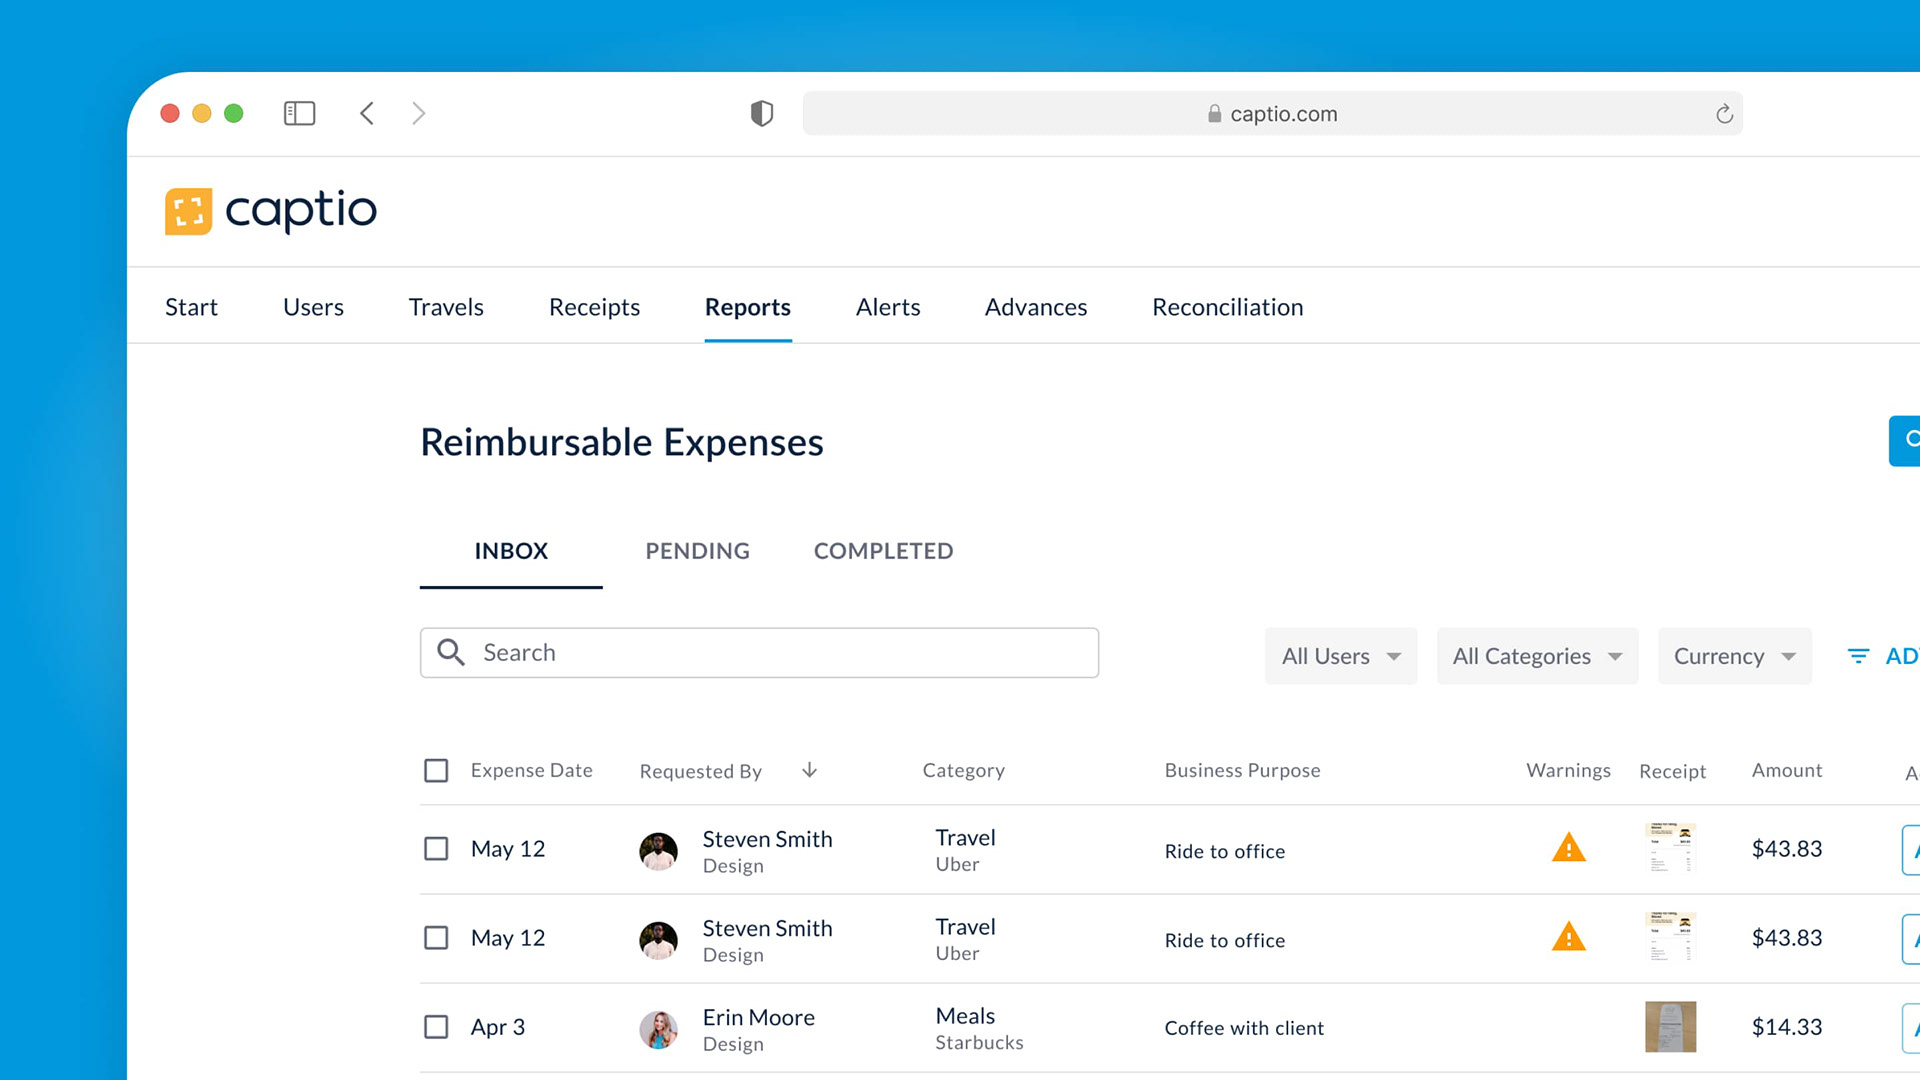Switch to the COMPLETED tab

[x=883, y=551]
